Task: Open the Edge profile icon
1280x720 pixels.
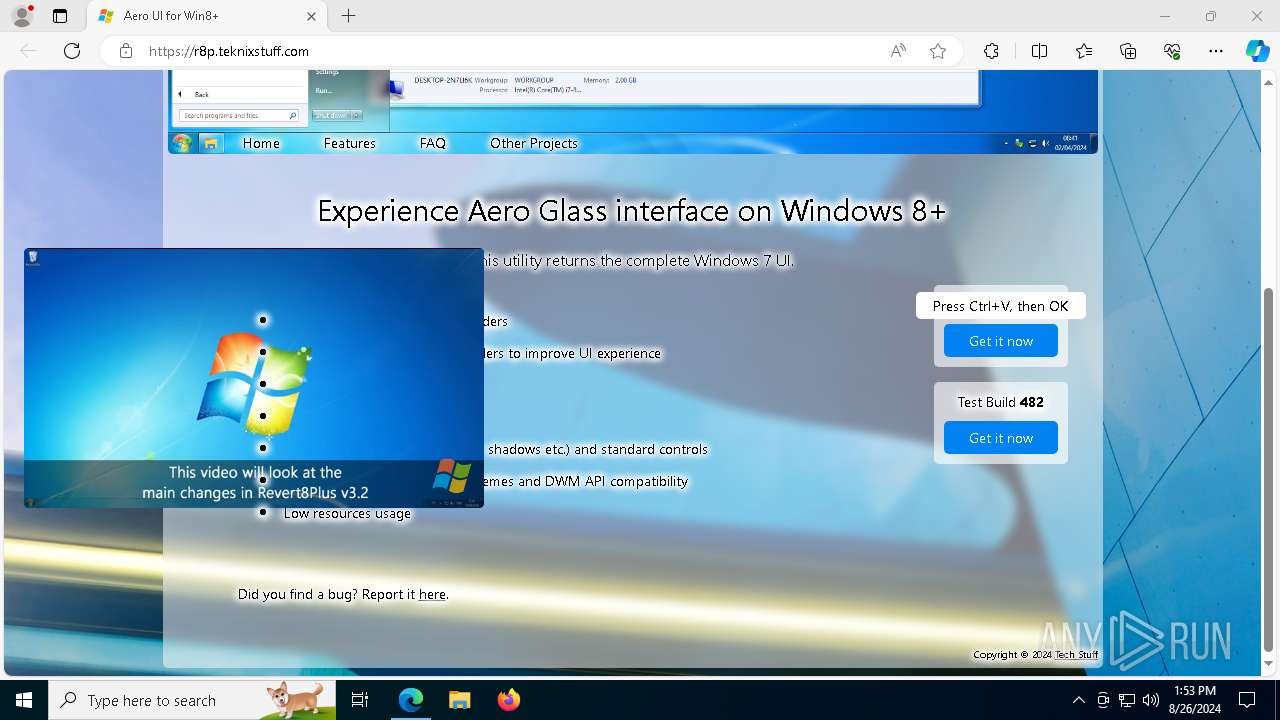Action: [21, 16]
